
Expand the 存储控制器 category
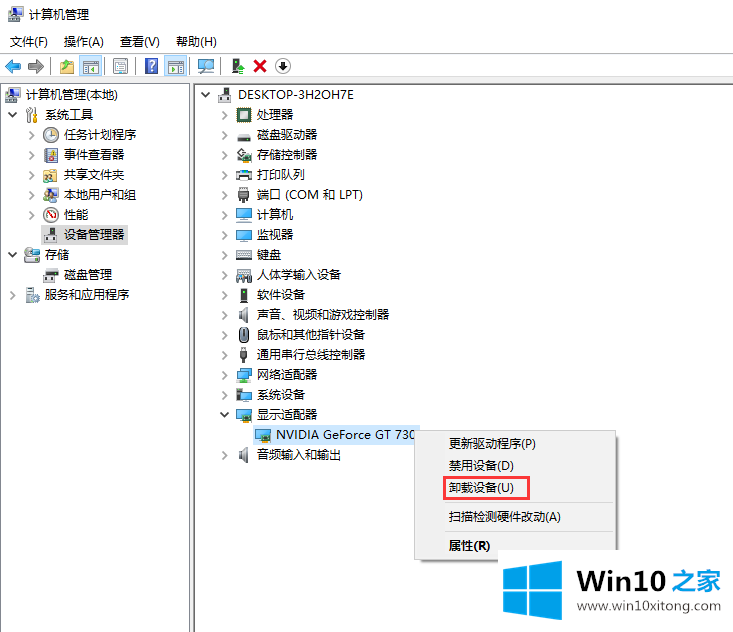click(x=224, y=155)
